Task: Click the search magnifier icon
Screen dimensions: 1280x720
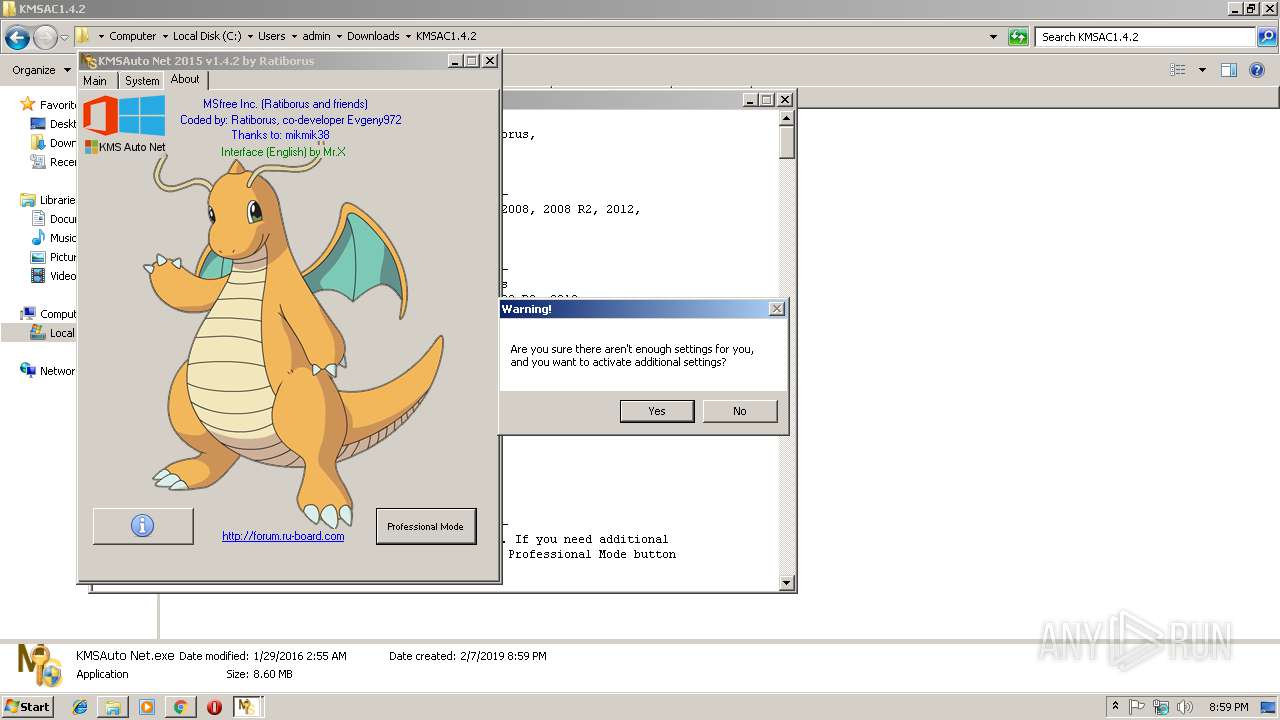Action: tap(1268, 37)
